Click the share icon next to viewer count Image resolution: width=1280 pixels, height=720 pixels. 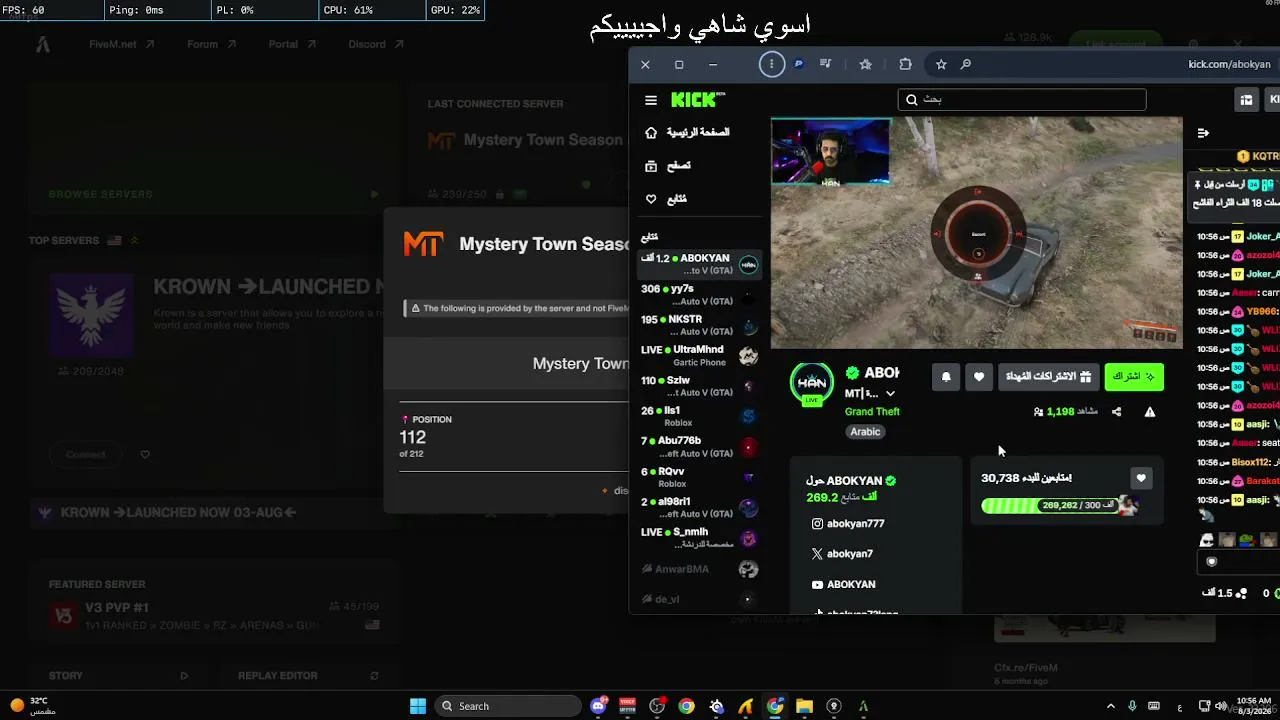pyautogui.click(x=1117, y=411)
